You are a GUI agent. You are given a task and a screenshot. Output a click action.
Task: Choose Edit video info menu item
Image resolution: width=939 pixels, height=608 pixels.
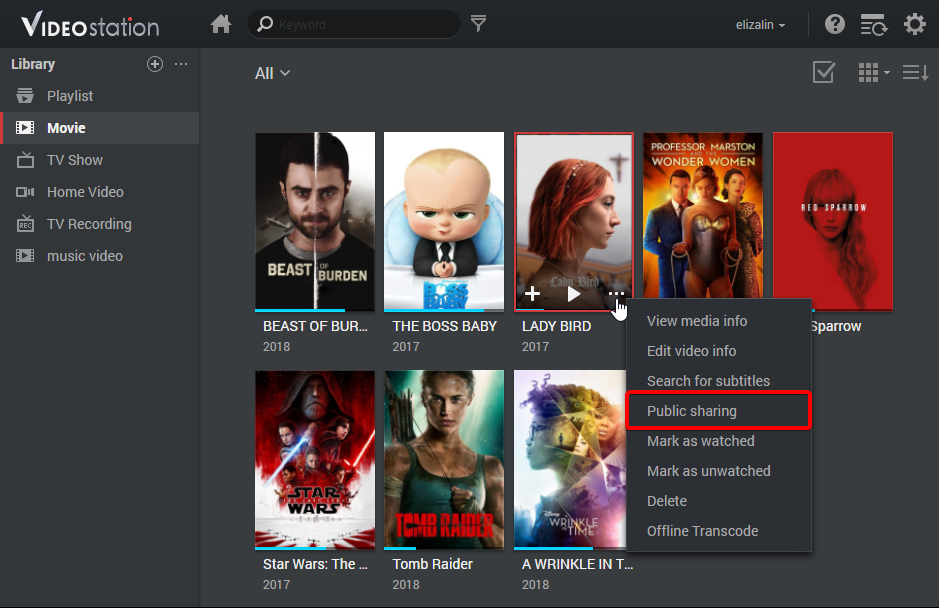719,351
